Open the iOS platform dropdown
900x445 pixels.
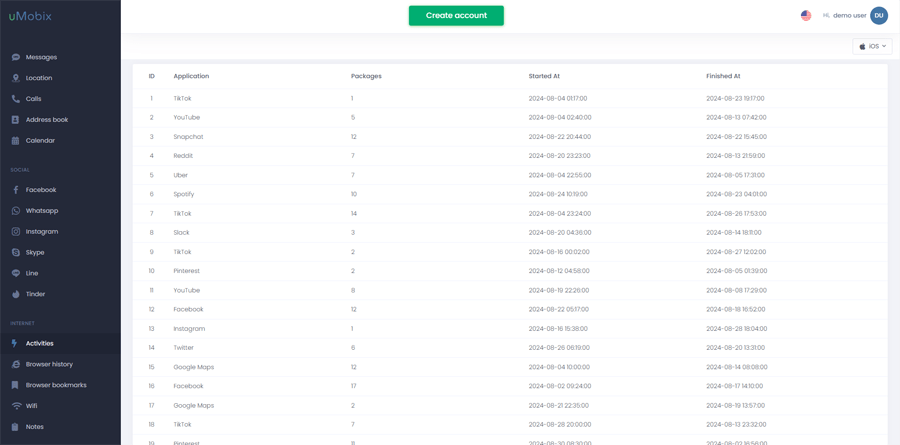tap(872, 47)
